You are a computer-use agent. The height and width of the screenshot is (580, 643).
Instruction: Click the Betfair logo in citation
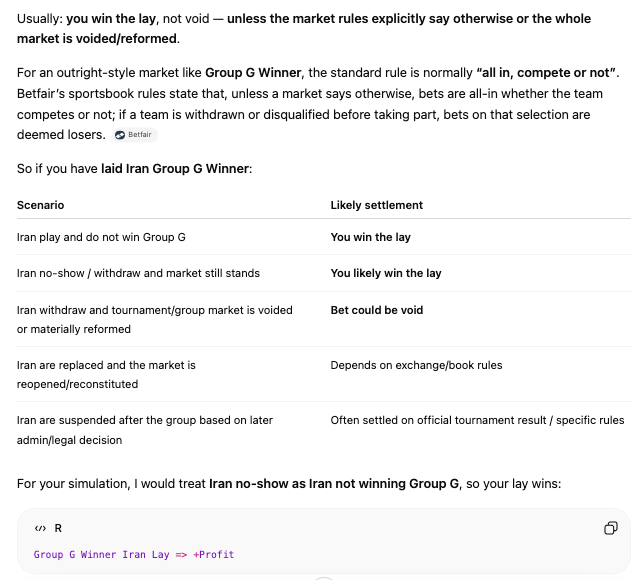120,135
